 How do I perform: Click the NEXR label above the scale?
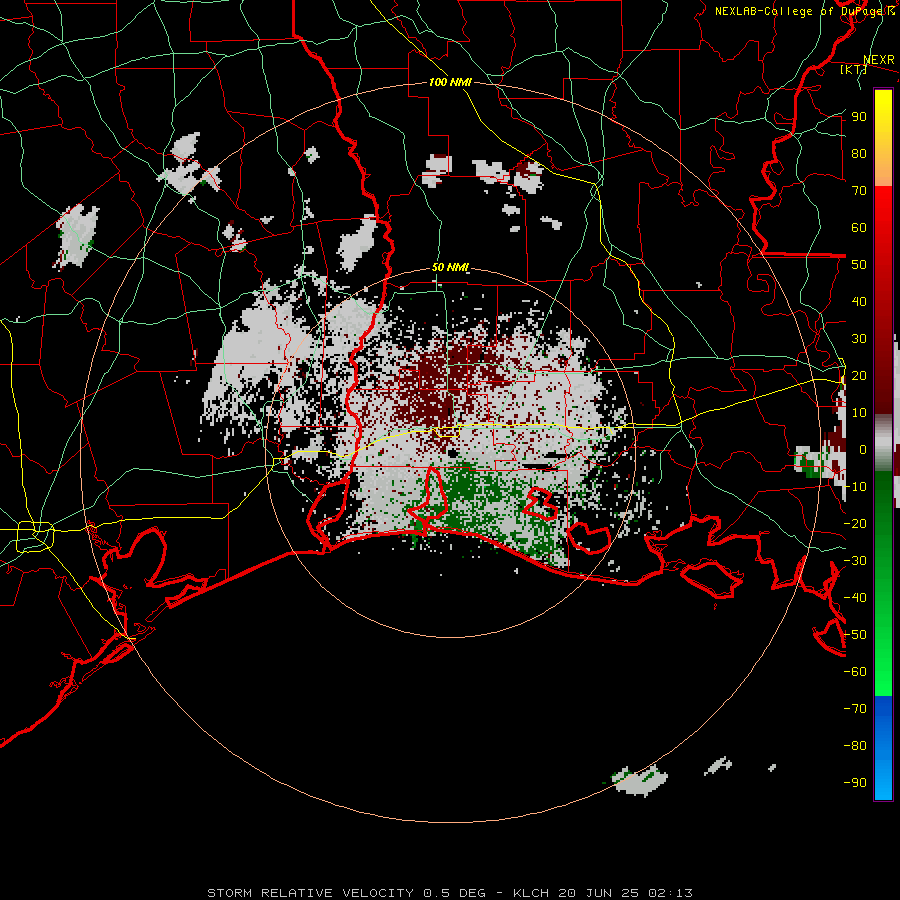(x=878, y=60)
